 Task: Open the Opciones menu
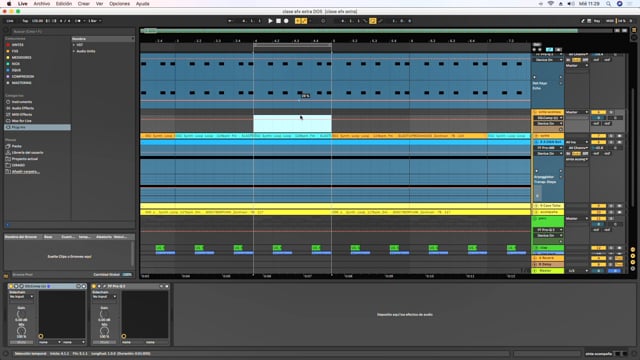(x=120, y=4)
